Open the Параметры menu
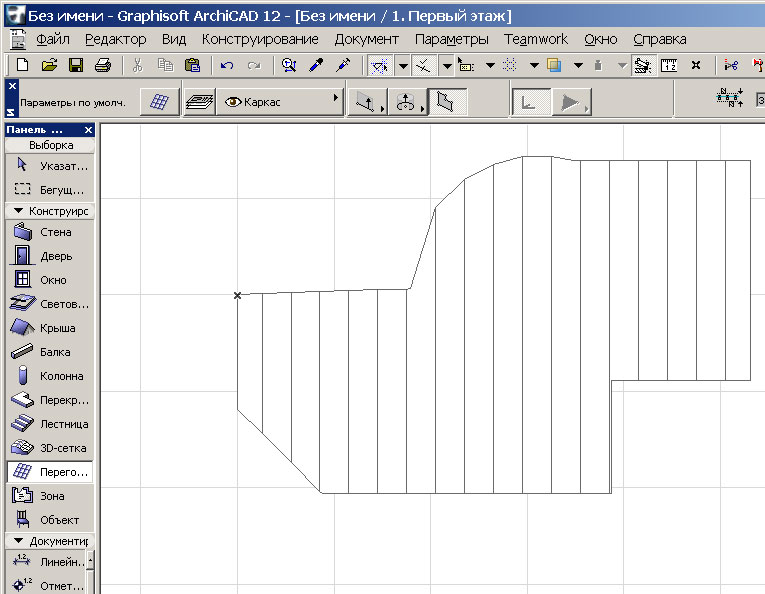765x594 pixels. [x=451, y=39]
